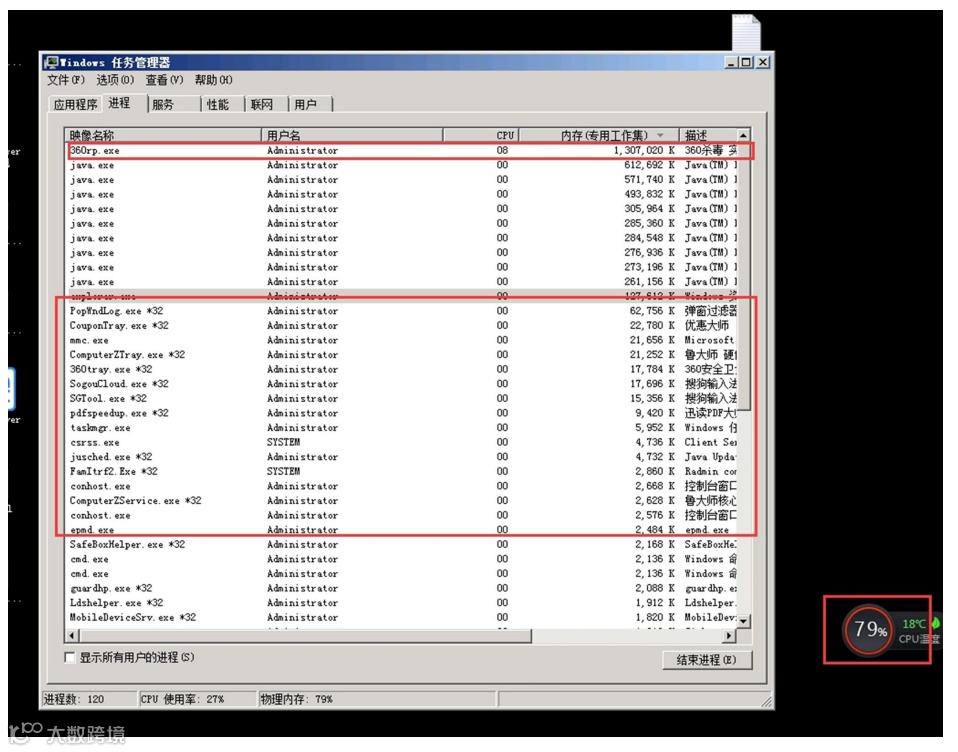Click vertical scrollbar down arrow
Image resolution: width=958 pixels, height=752 pixels.
744,621
